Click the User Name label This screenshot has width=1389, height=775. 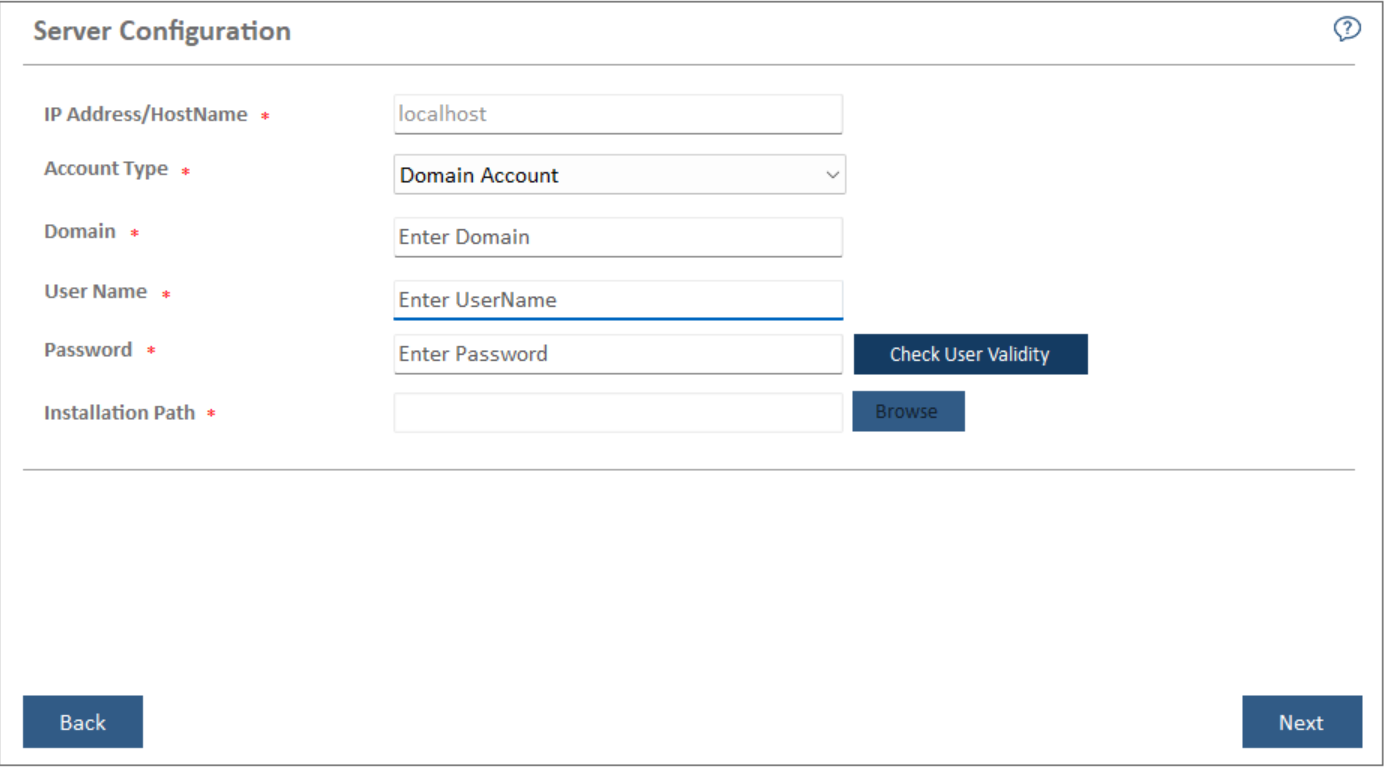coord(95,292)
